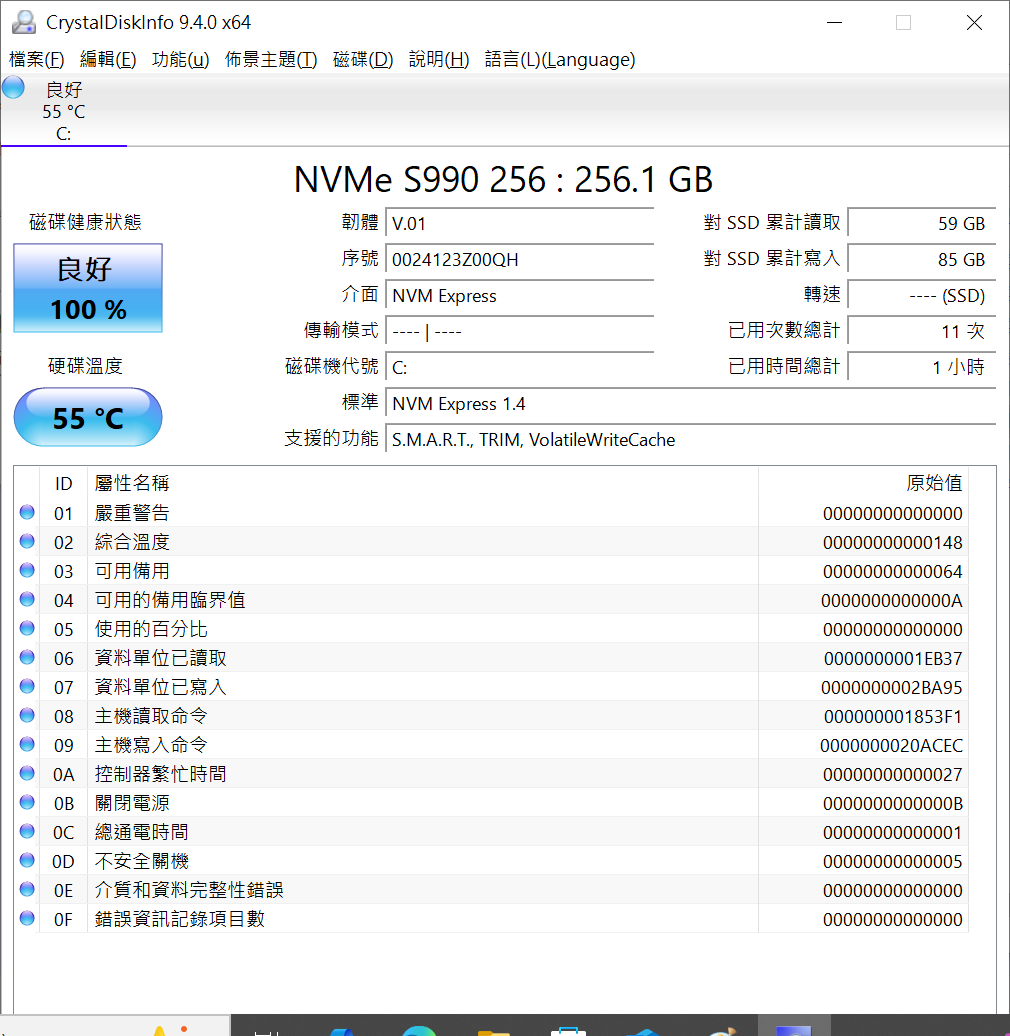Open the 說明(H) menu

(x=439, y=59)
